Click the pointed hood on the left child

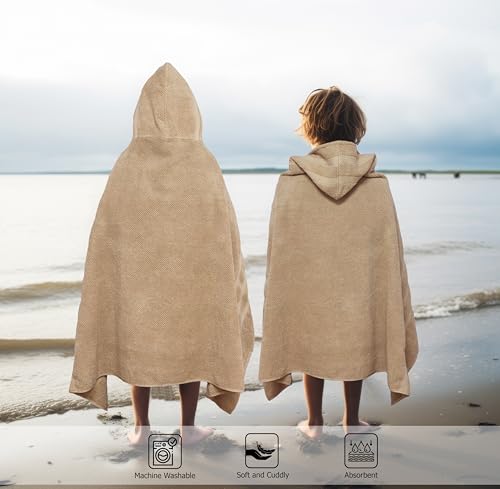[167, 102]
